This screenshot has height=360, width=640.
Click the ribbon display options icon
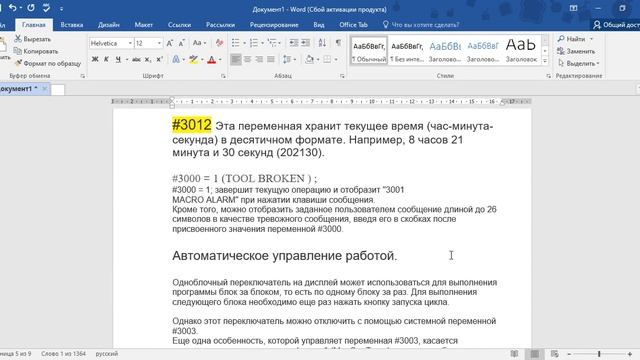pyautogui.click(x=573, y=8)
